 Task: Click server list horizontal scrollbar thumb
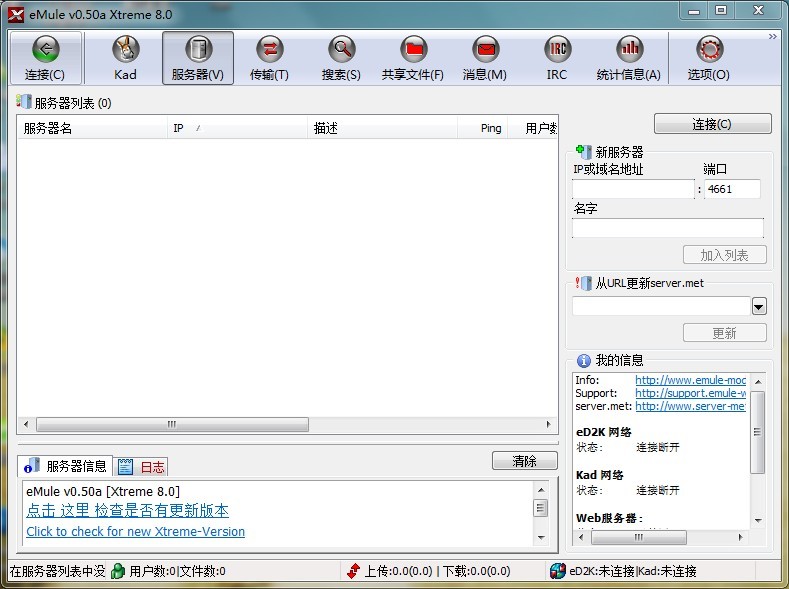172,424
